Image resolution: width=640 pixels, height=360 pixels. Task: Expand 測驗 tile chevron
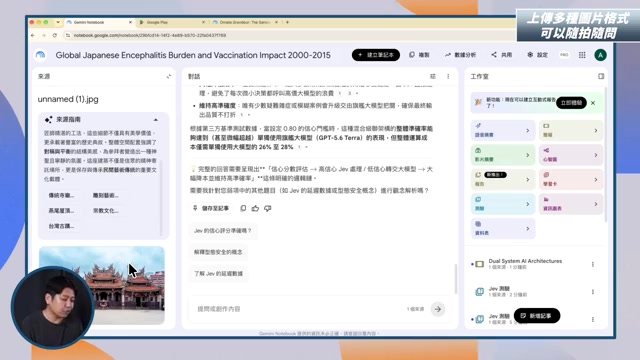[527, 204]
